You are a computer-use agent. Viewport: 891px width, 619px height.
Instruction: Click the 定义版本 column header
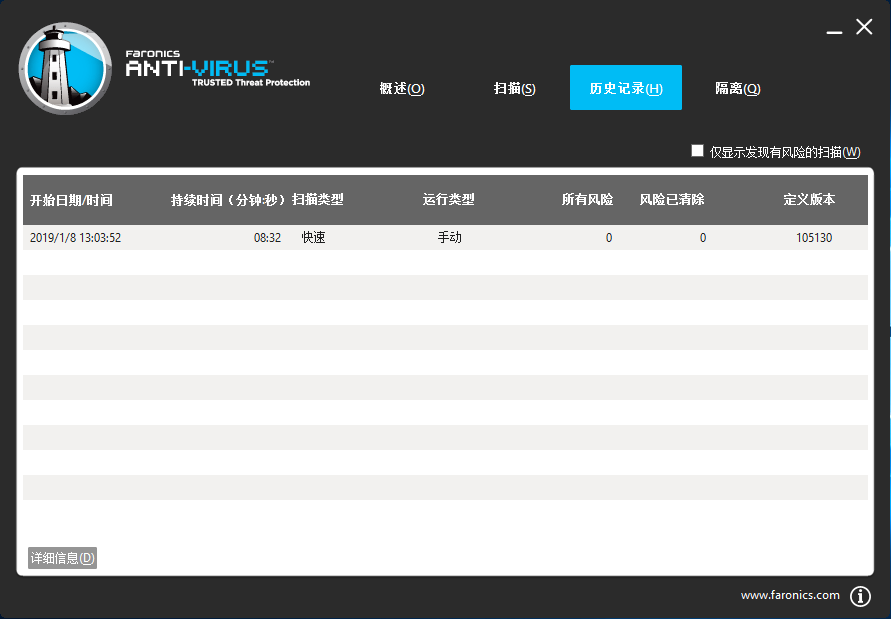pos(809,200)
